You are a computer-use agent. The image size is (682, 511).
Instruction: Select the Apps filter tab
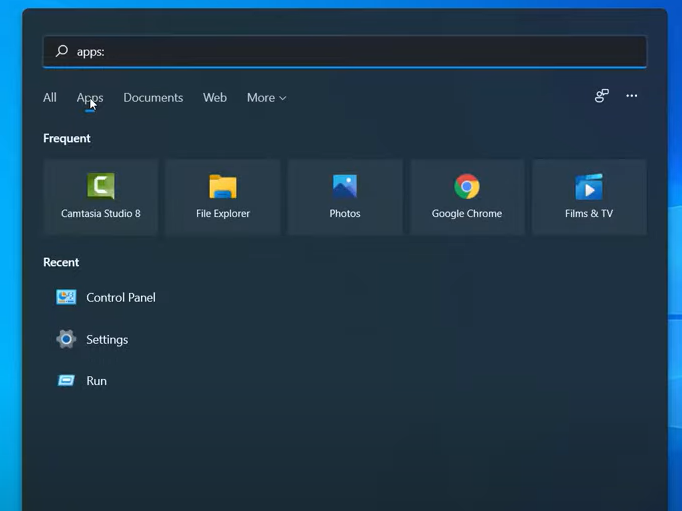click(90, 98)
